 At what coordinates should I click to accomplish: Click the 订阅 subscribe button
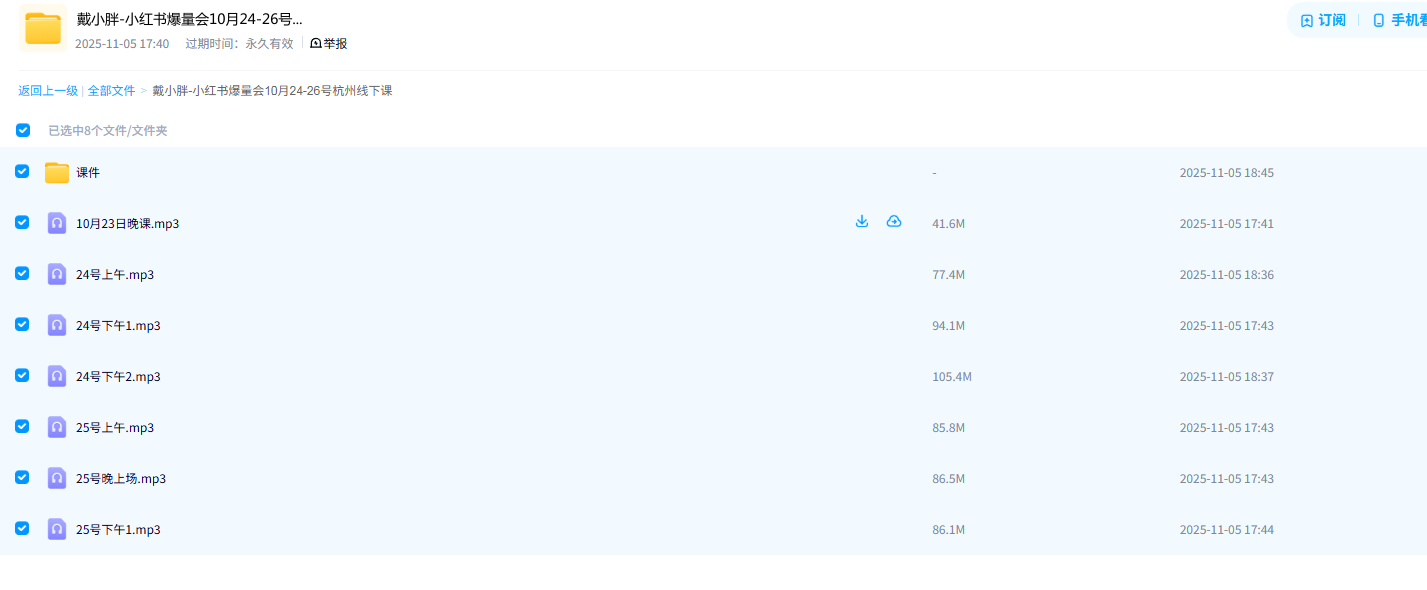point(1323,21)
